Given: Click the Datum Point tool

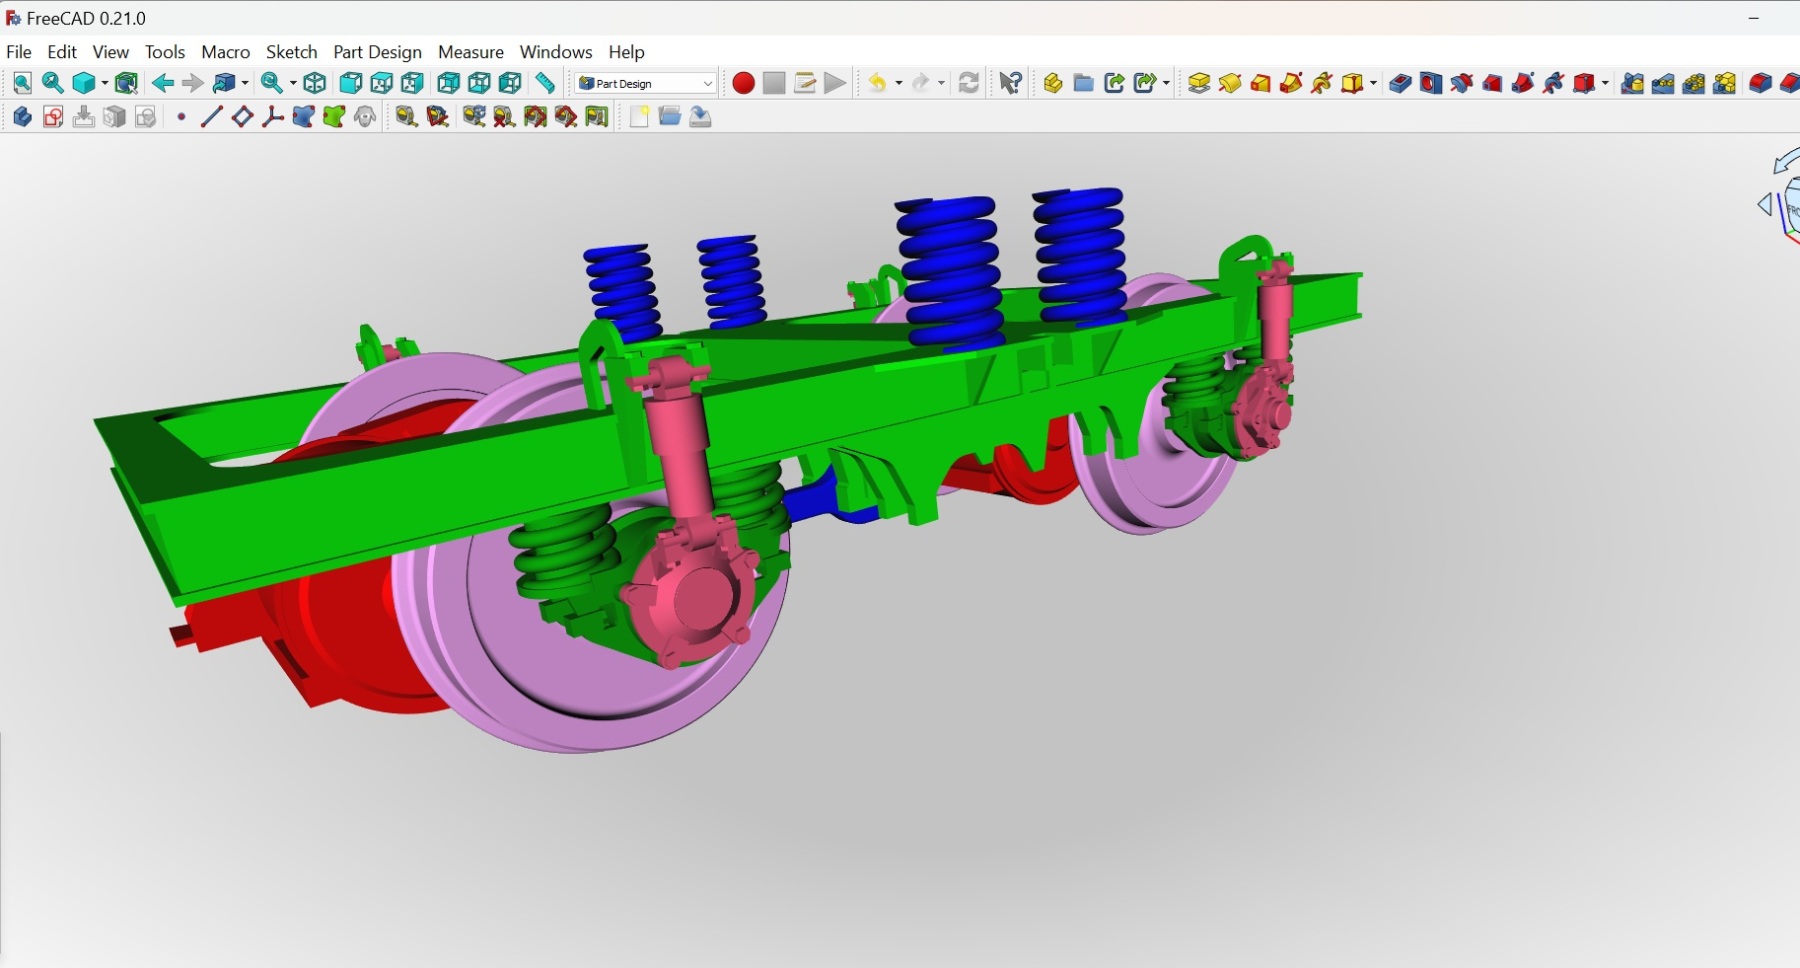Looking at the screenshot, I should (x=181, y=117).
